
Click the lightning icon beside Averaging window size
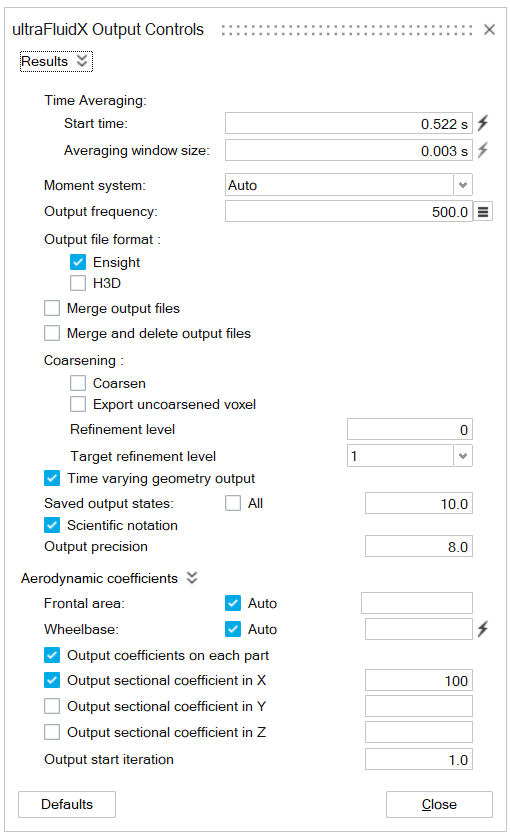coord(483,150)
